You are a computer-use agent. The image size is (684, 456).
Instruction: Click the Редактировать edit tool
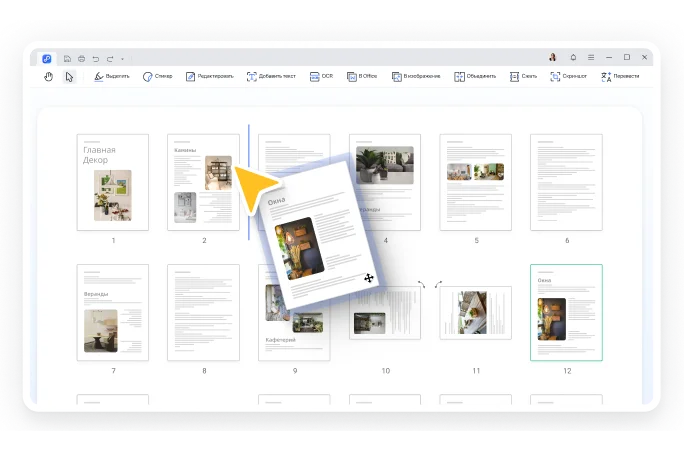pos(210,76)
